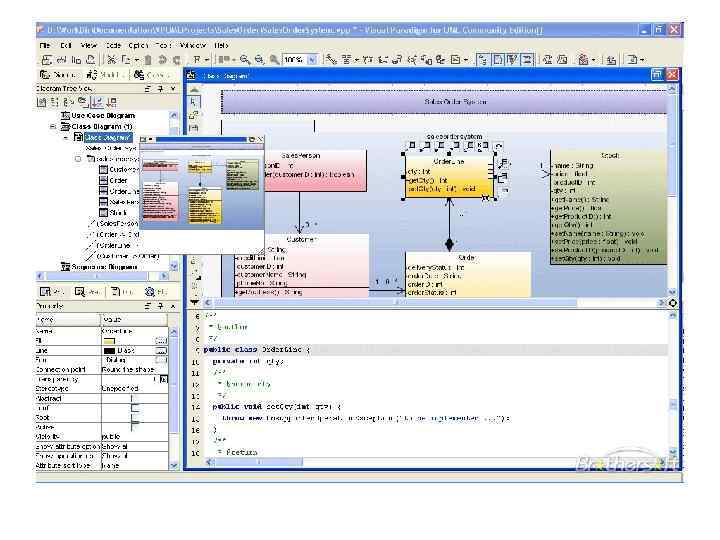The height and width of the screenshot is (540, 720).
Task: Click the Name column header in Property pane
Action: pos(68,319)
